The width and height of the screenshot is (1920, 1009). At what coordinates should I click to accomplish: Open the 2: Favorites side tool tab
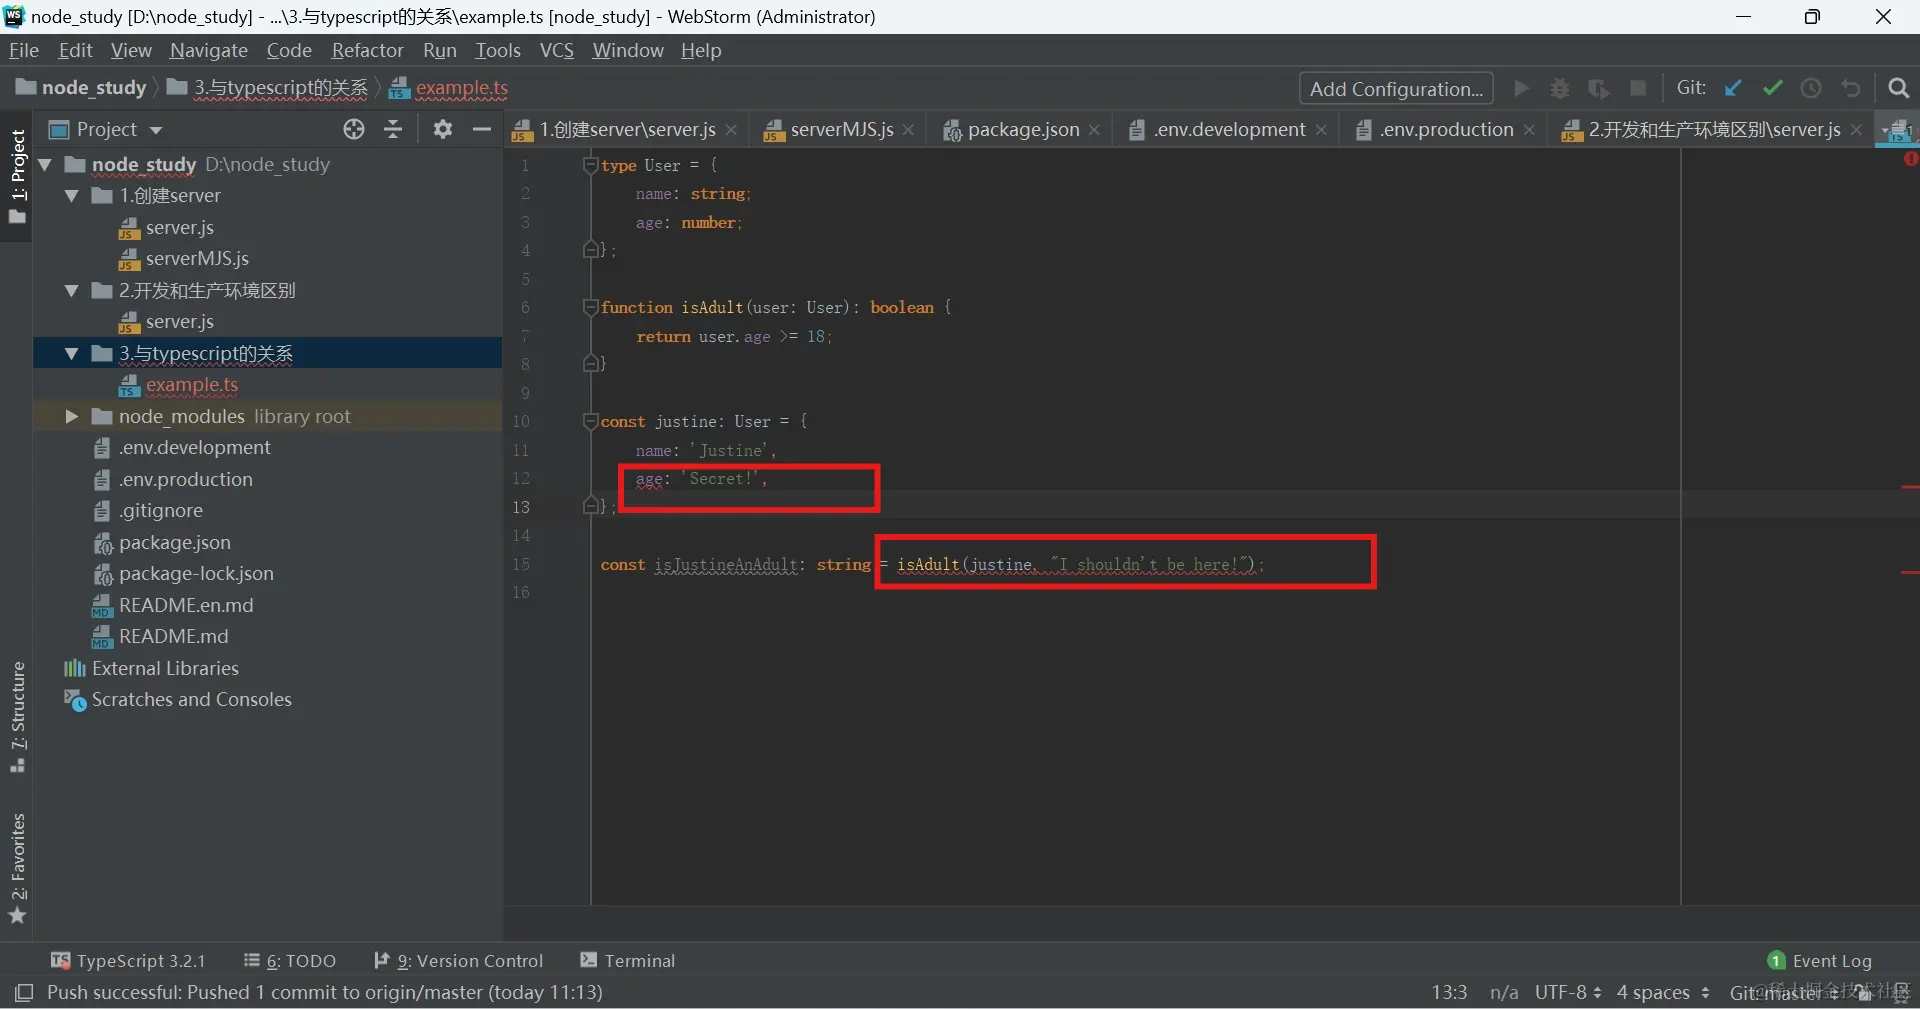[17, 868]
